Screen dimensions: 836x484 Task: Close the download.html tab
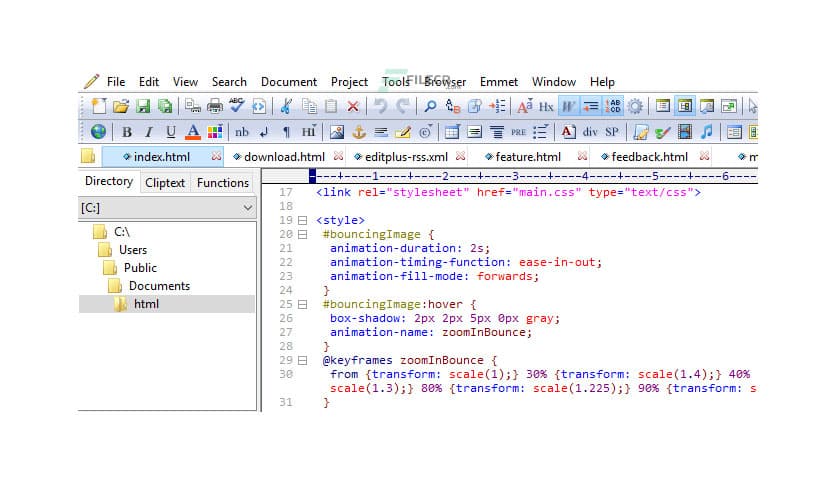338,157
